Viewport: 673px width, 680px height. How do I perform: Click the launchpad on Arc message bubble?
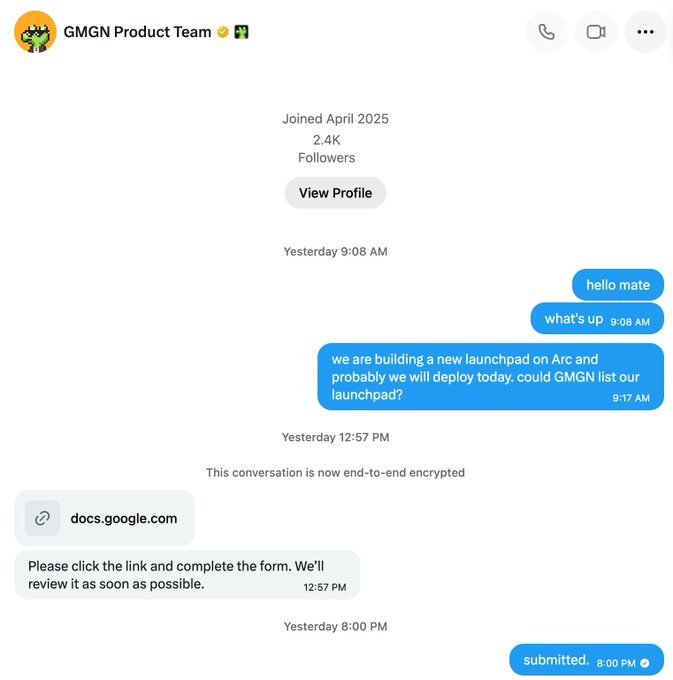[x=490, y=376]
